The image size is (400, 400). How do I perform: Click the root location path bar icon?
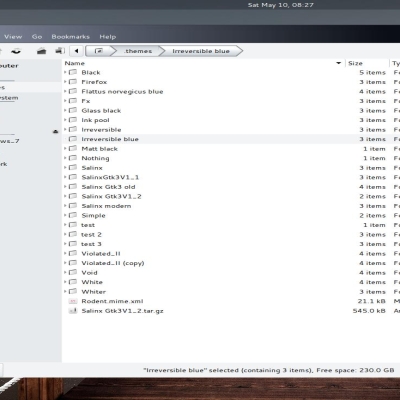click(99, 51)
